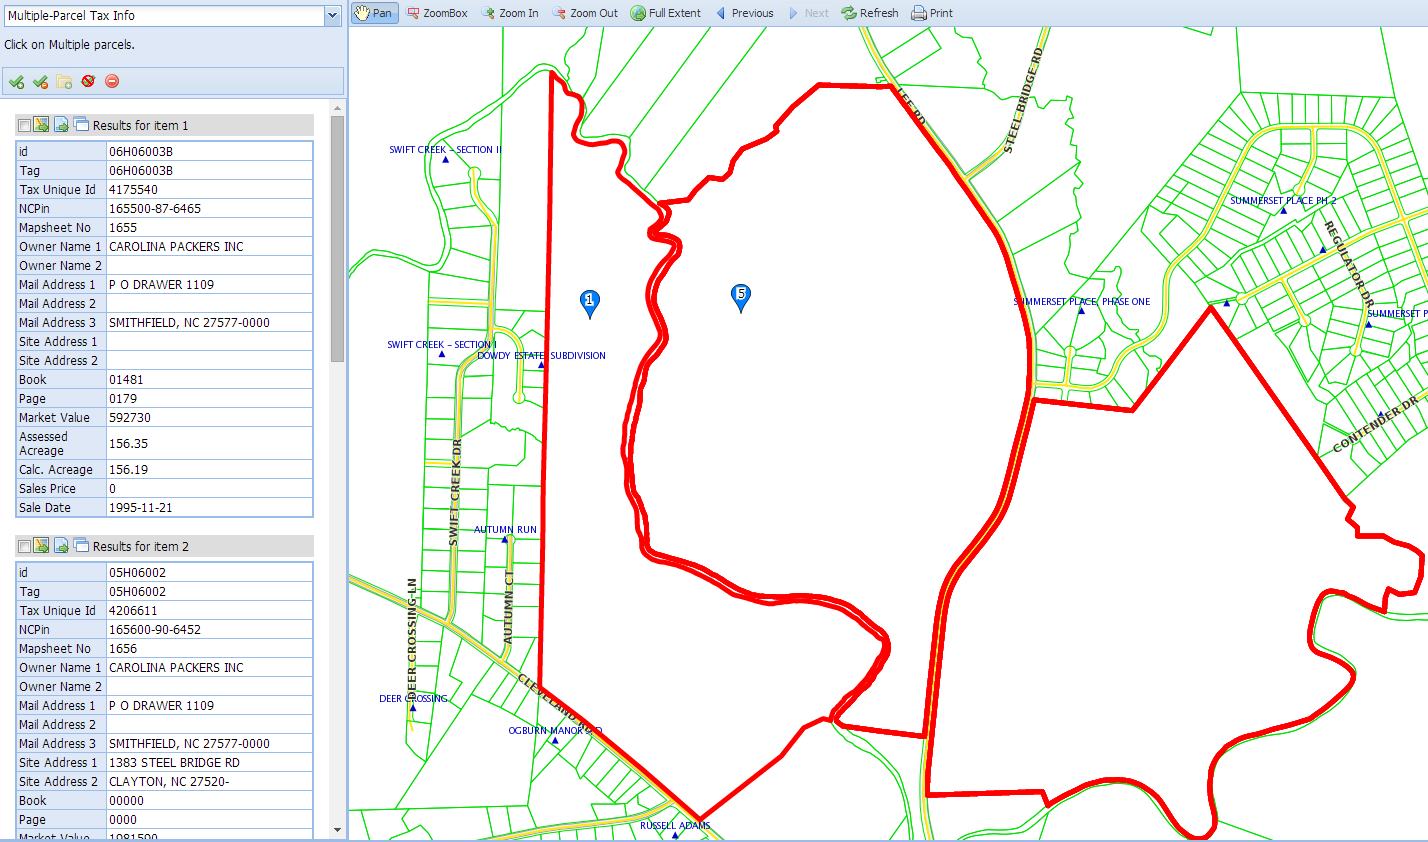Screen dimensions: 1428x842
Task: Select the ZoomBox tool
Action: click(437, 13)
